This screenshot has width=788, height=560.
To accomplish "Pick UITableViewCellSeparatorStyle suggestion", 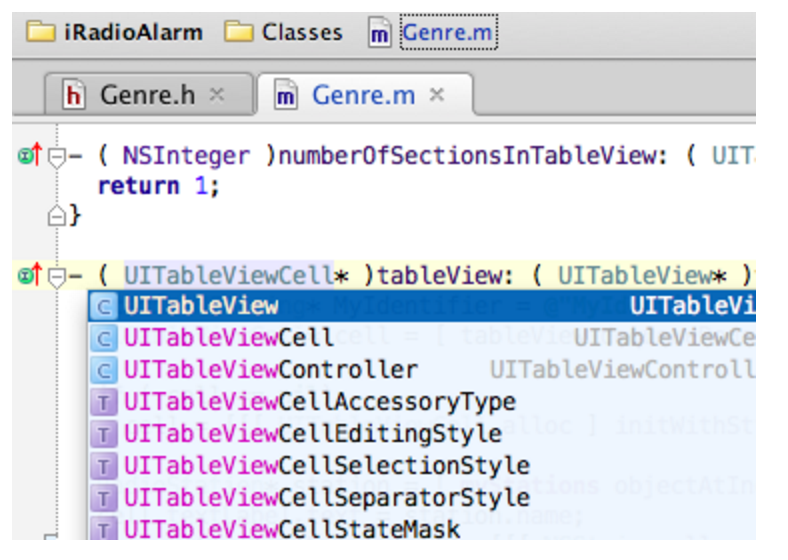I will 422,498.
